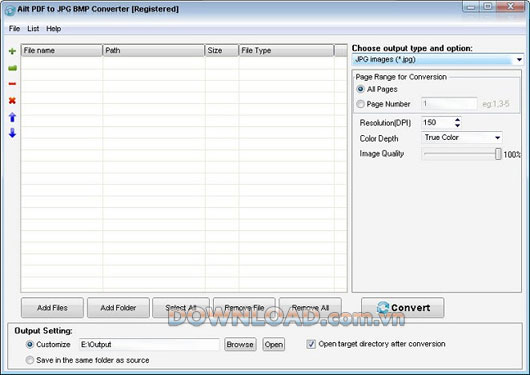
Task: Click the Add Folder button
Action: [118, 308]
